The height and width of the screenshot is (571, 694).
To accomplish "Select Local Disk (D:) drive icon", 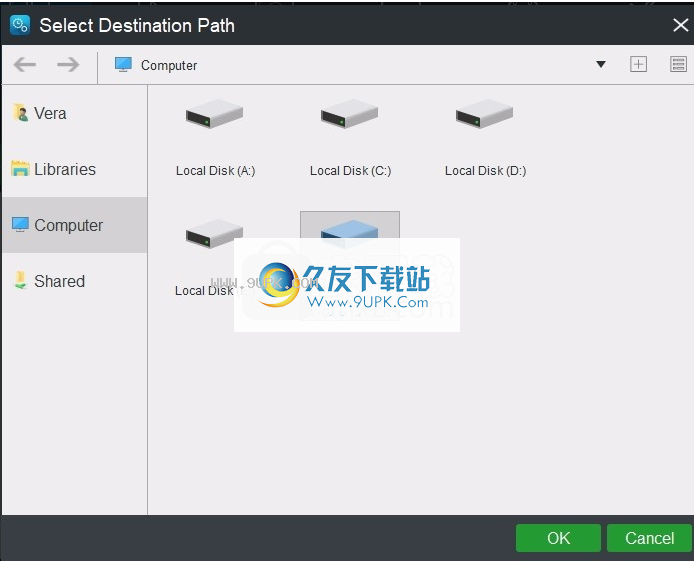I will point(485,114).
